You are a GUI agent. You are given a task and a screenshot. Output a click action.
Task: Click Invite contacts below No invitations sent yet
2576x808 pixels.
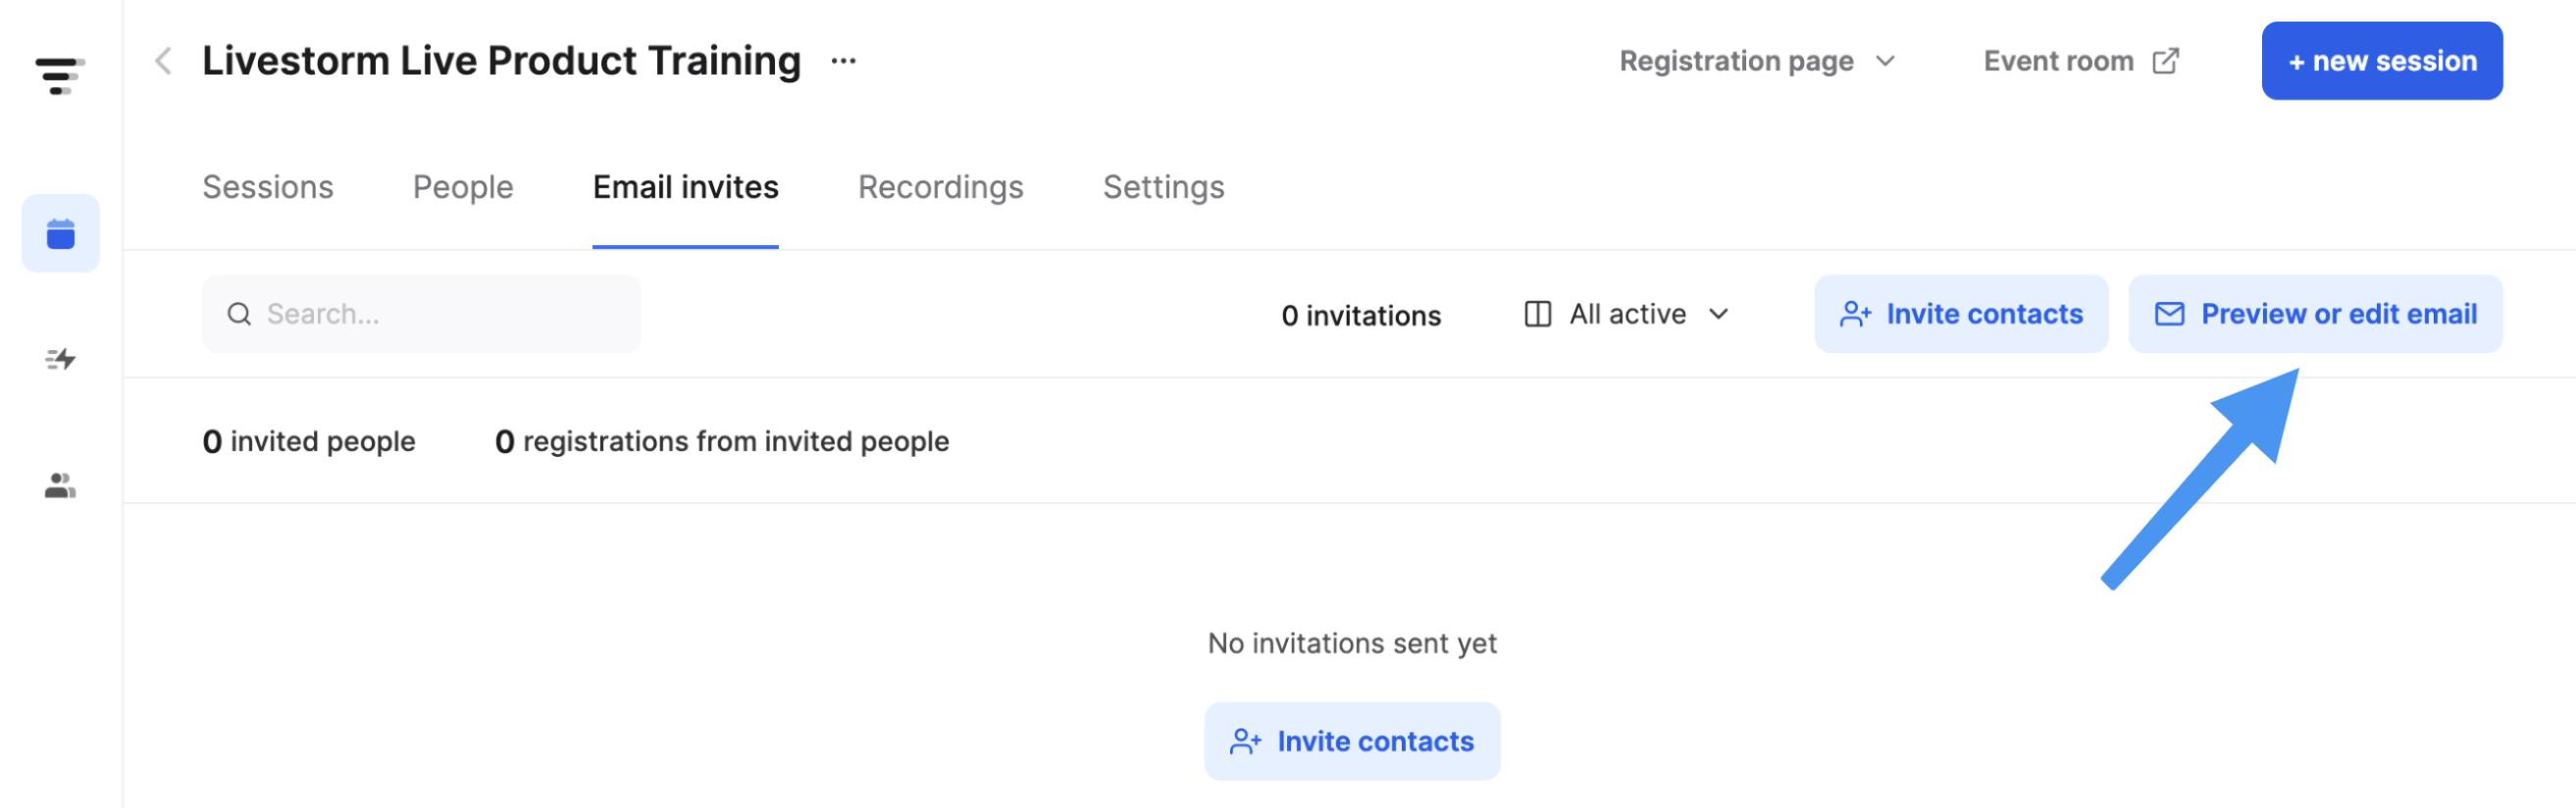1351,740
